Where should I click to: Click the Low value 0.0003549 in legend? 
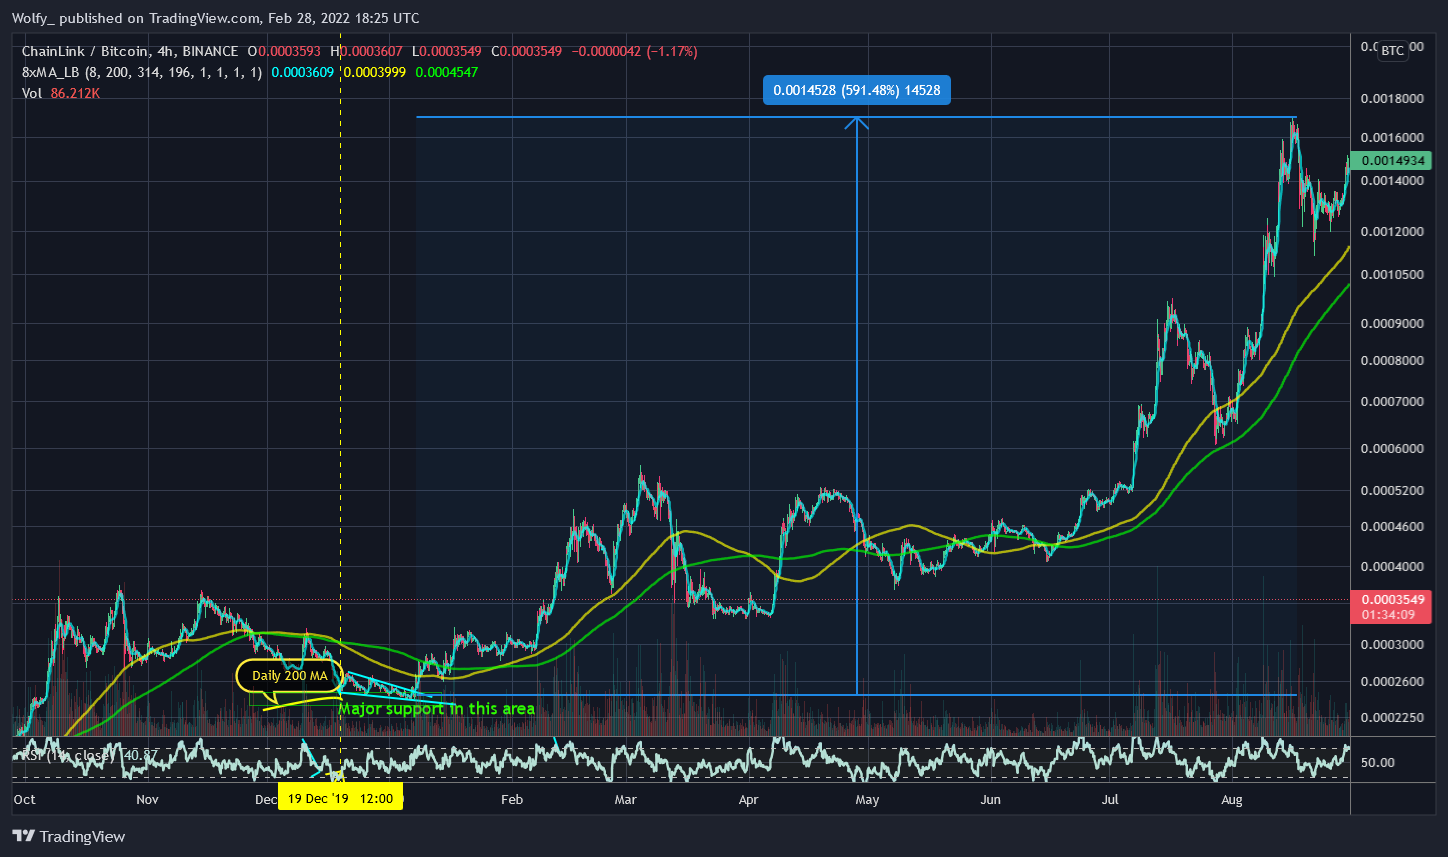[x=452, y=51]
